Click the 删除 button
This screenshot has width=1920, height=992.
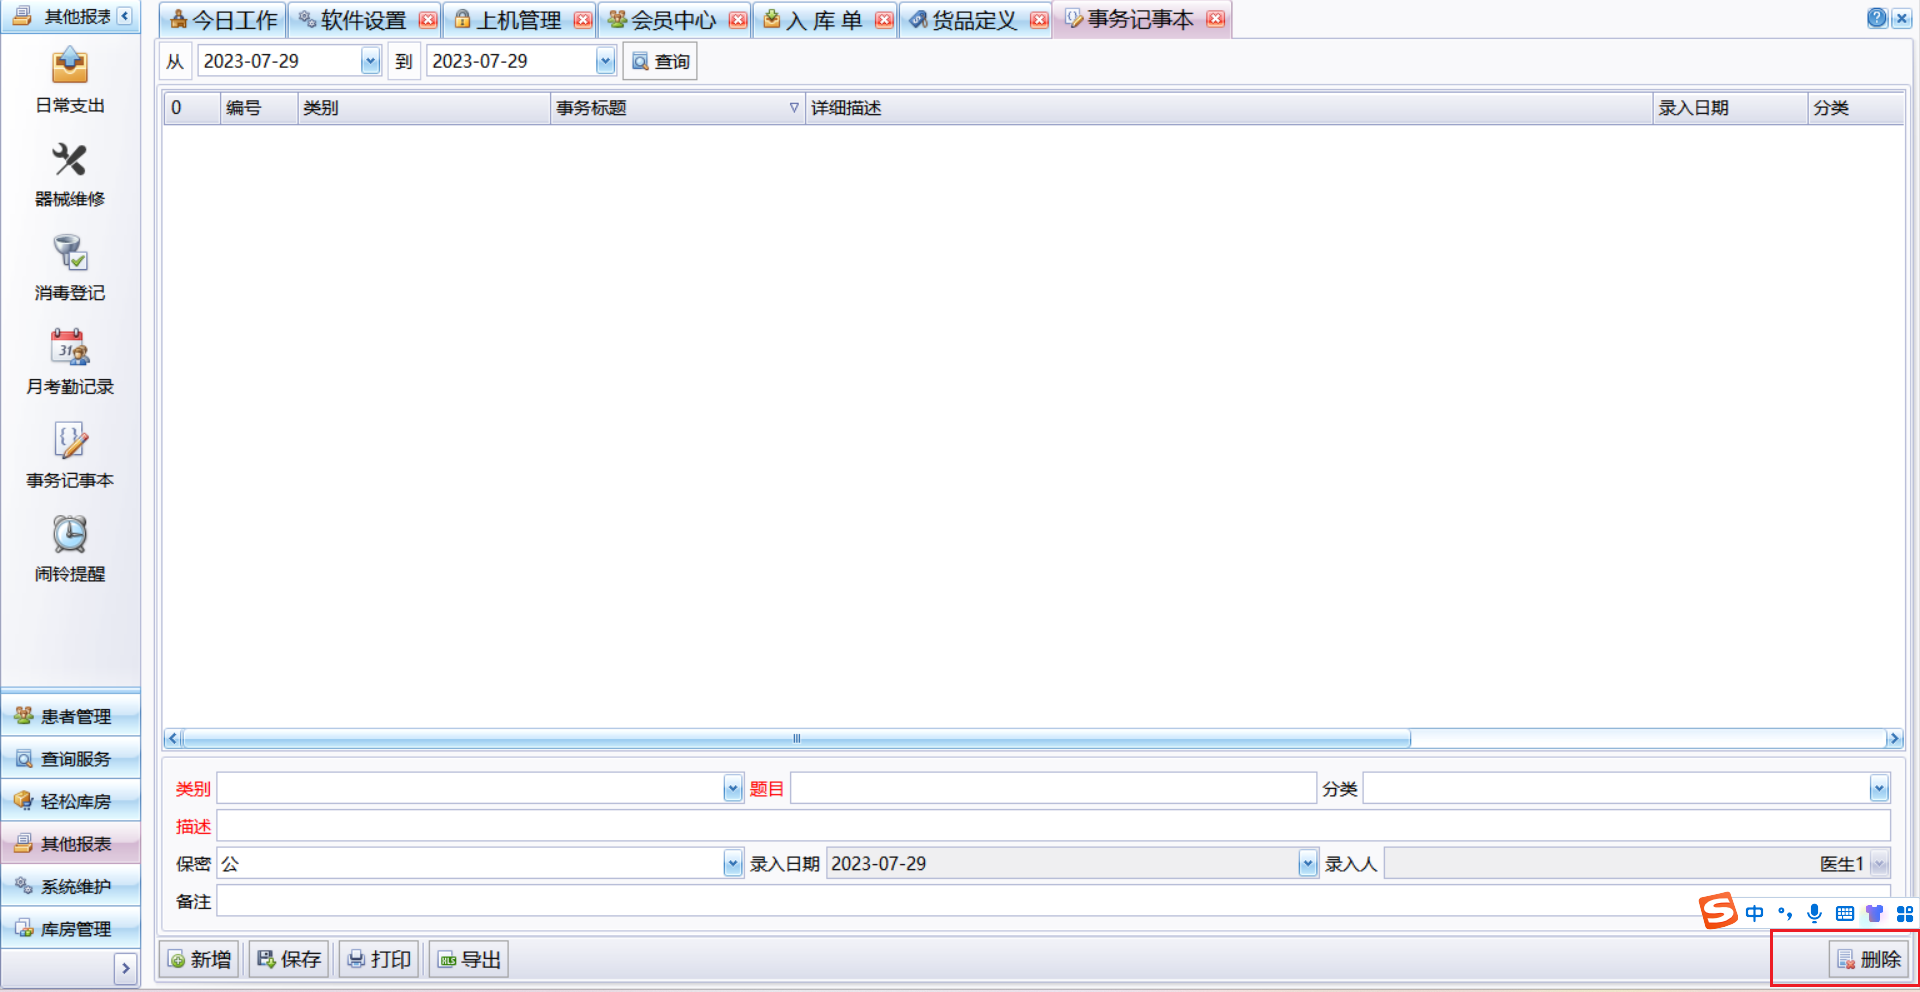[1869, 959]
